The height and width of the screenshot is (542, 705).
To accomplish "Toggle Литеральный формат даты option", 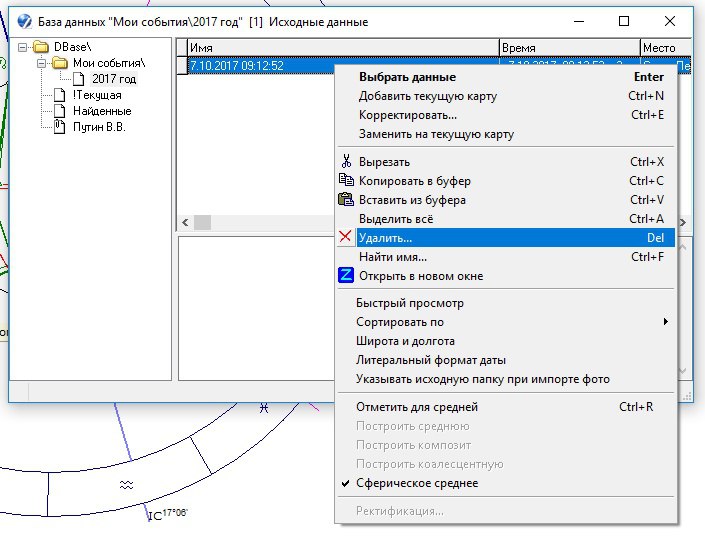I will (x=506, y=360).
